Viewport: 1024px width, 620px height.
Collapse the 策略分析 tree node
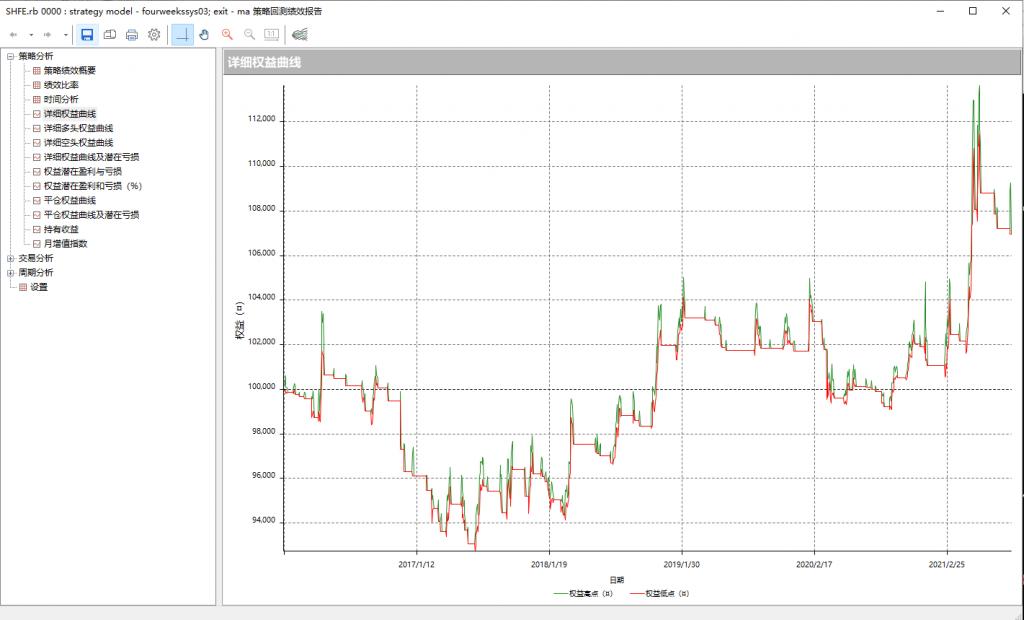10,56
